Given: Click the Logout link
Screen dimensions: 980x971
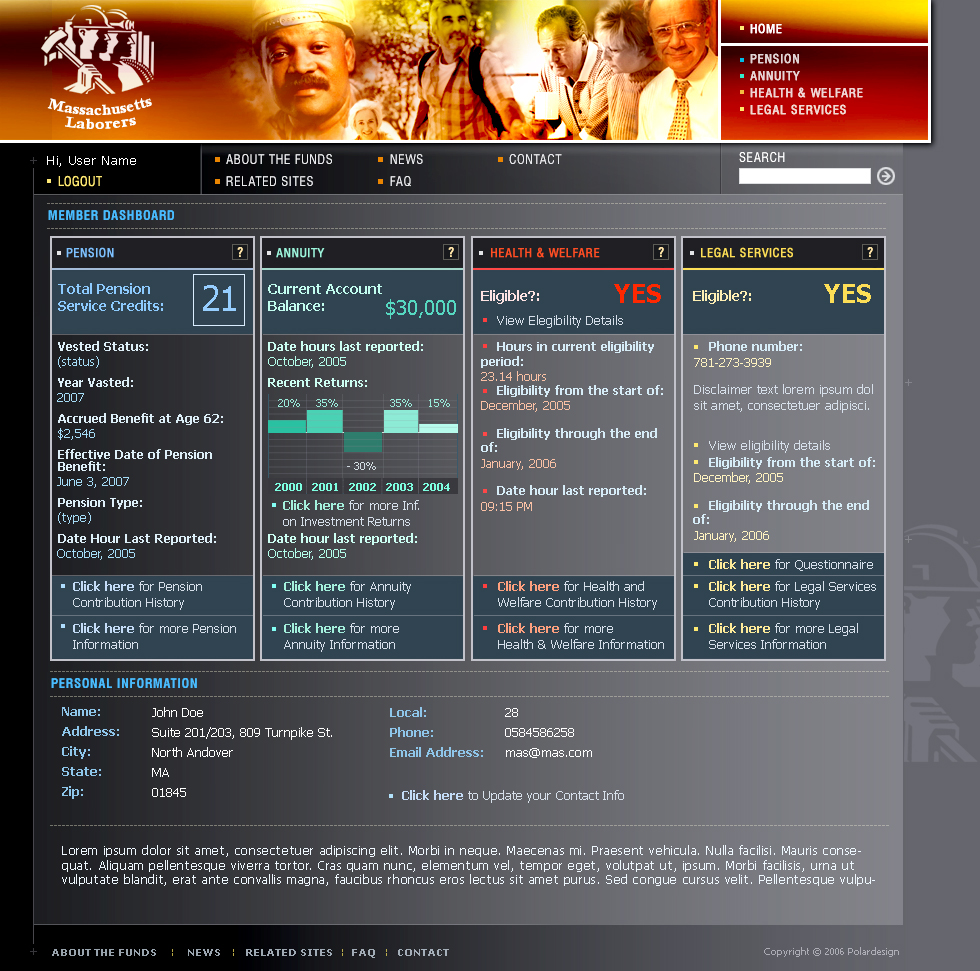Looking at the screenshot, I should [x=80, y=181].
